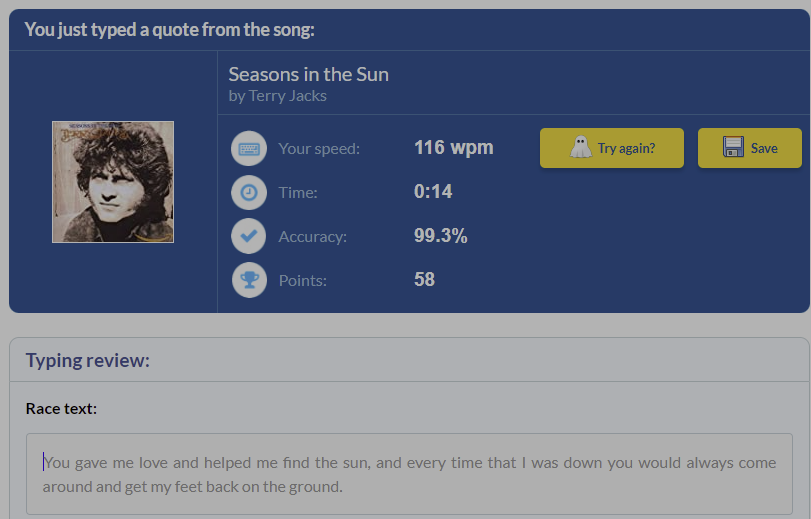Click the 'You just typed a quote' header
811x519 pixels.
[170, 29]
